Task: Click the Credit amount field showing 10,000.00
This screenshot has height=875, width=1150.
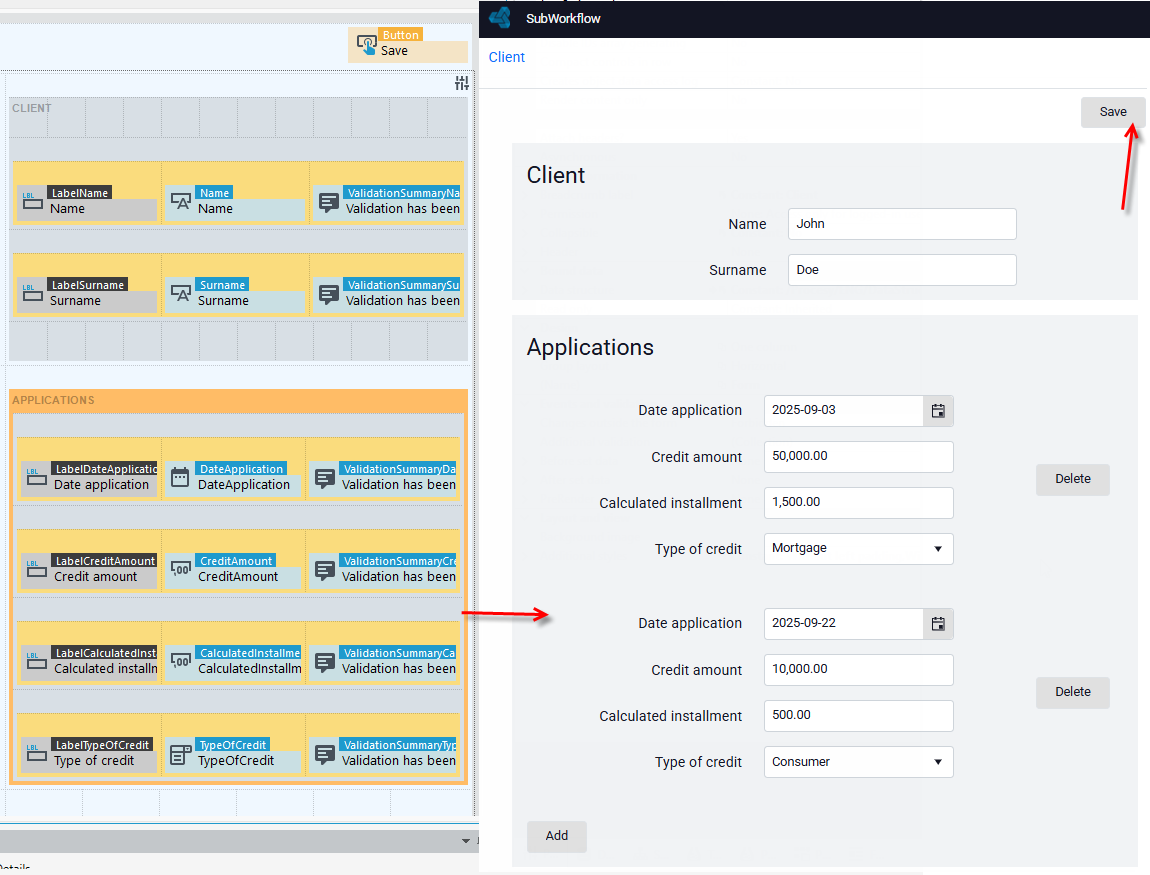Action: coord(858,670)
